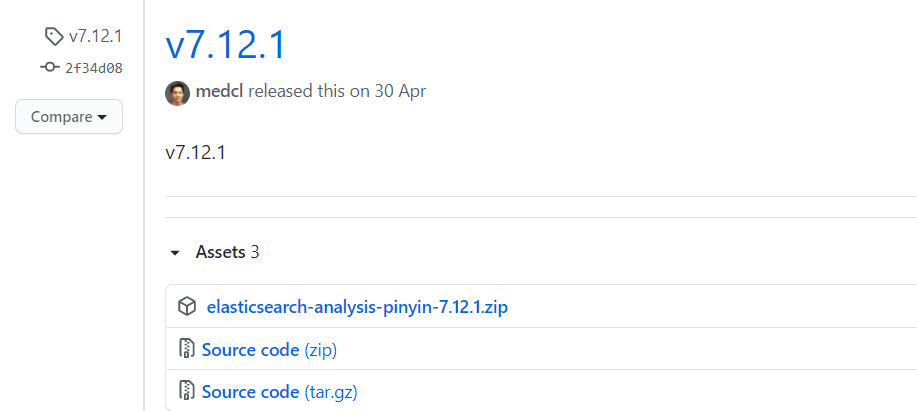Collapse the Assets section using the triangle
Screen dimensions: 917x411
[x=174, y=253]
